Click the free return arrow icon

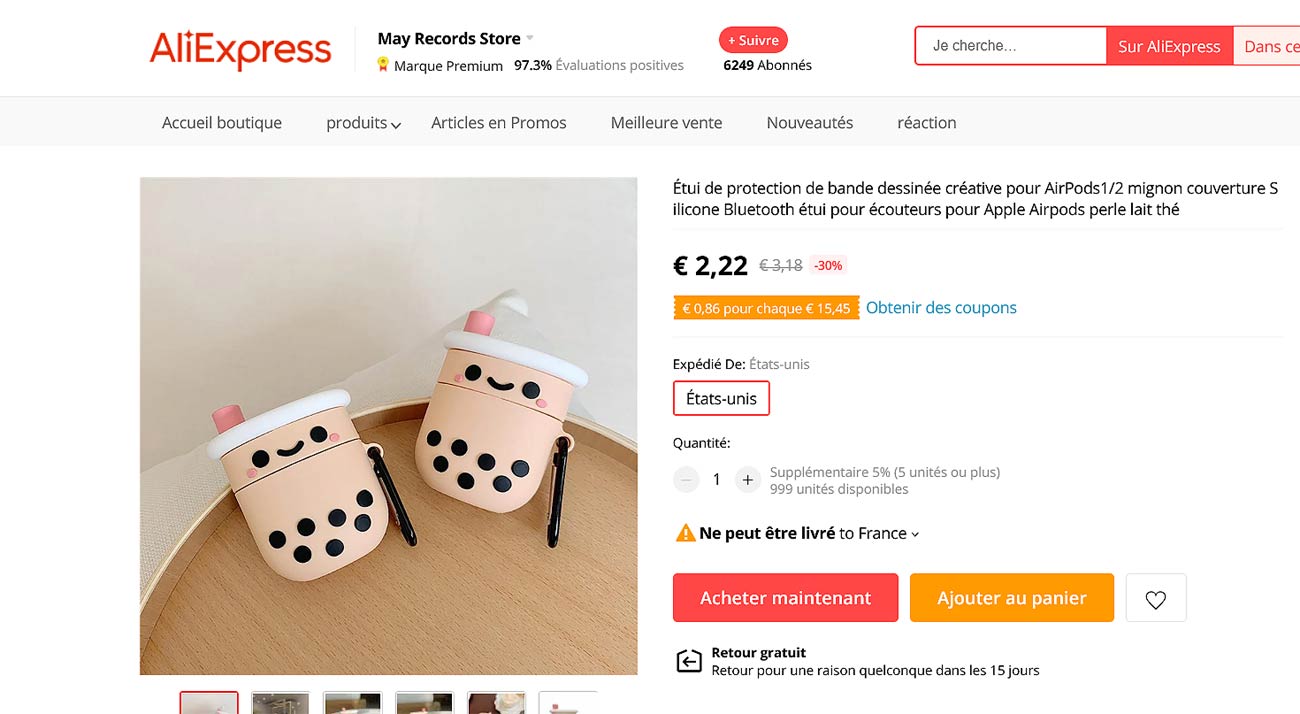[x=689, y=661]
